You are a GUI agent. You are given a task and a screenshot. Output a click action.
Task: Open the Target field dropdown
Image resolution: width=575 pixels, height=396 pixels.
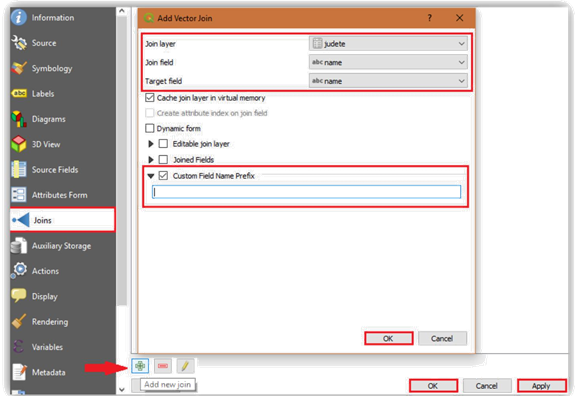[388, 81]
